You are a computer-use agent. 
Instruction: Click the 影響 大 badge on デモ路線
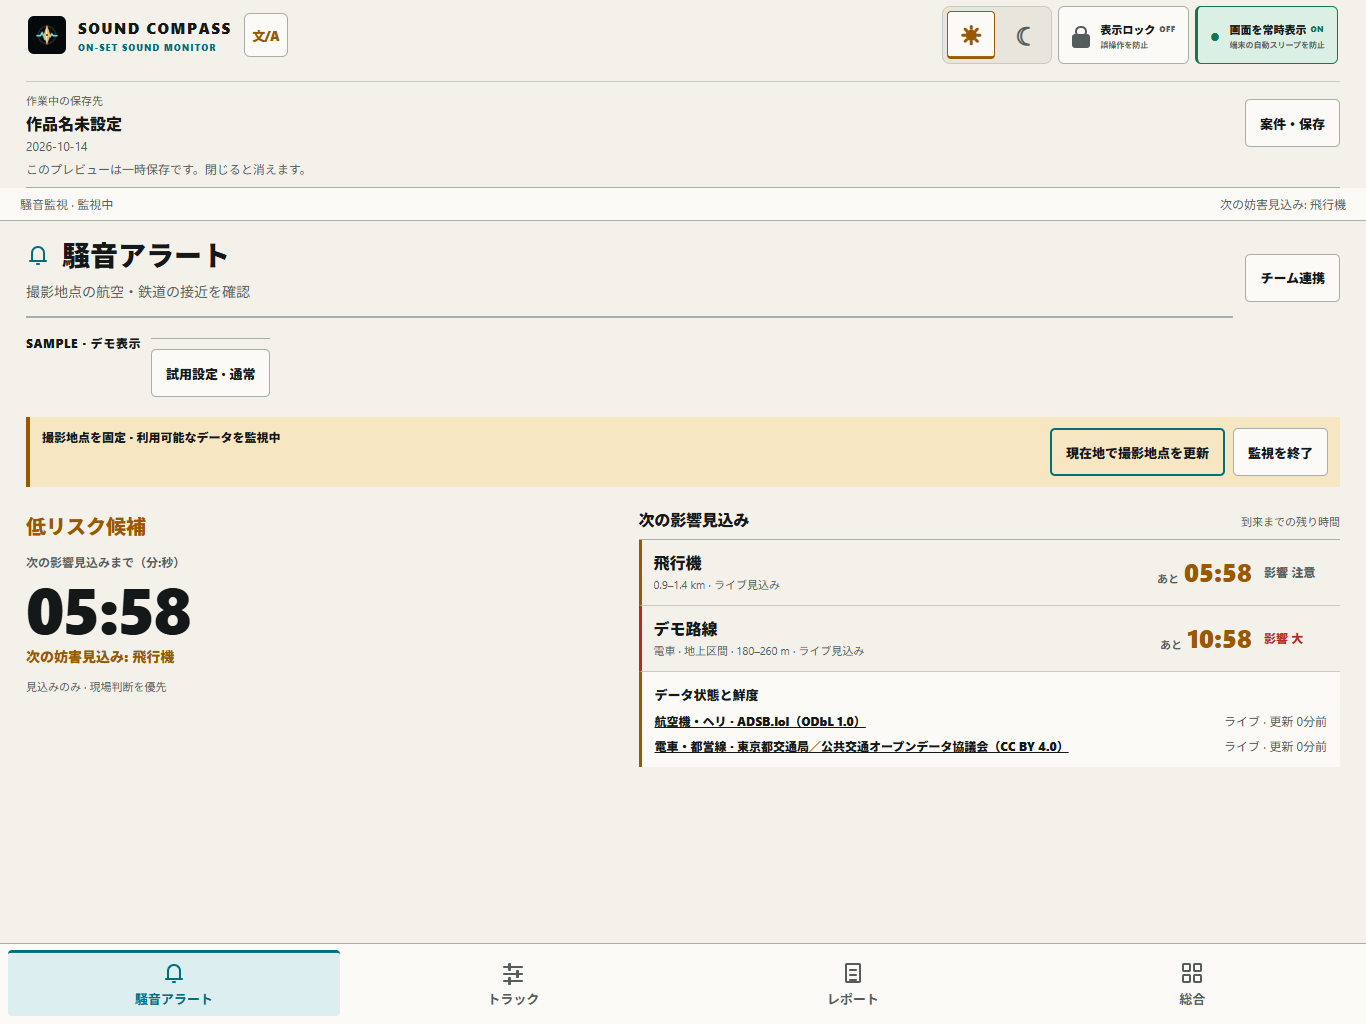coord(1283,638)
